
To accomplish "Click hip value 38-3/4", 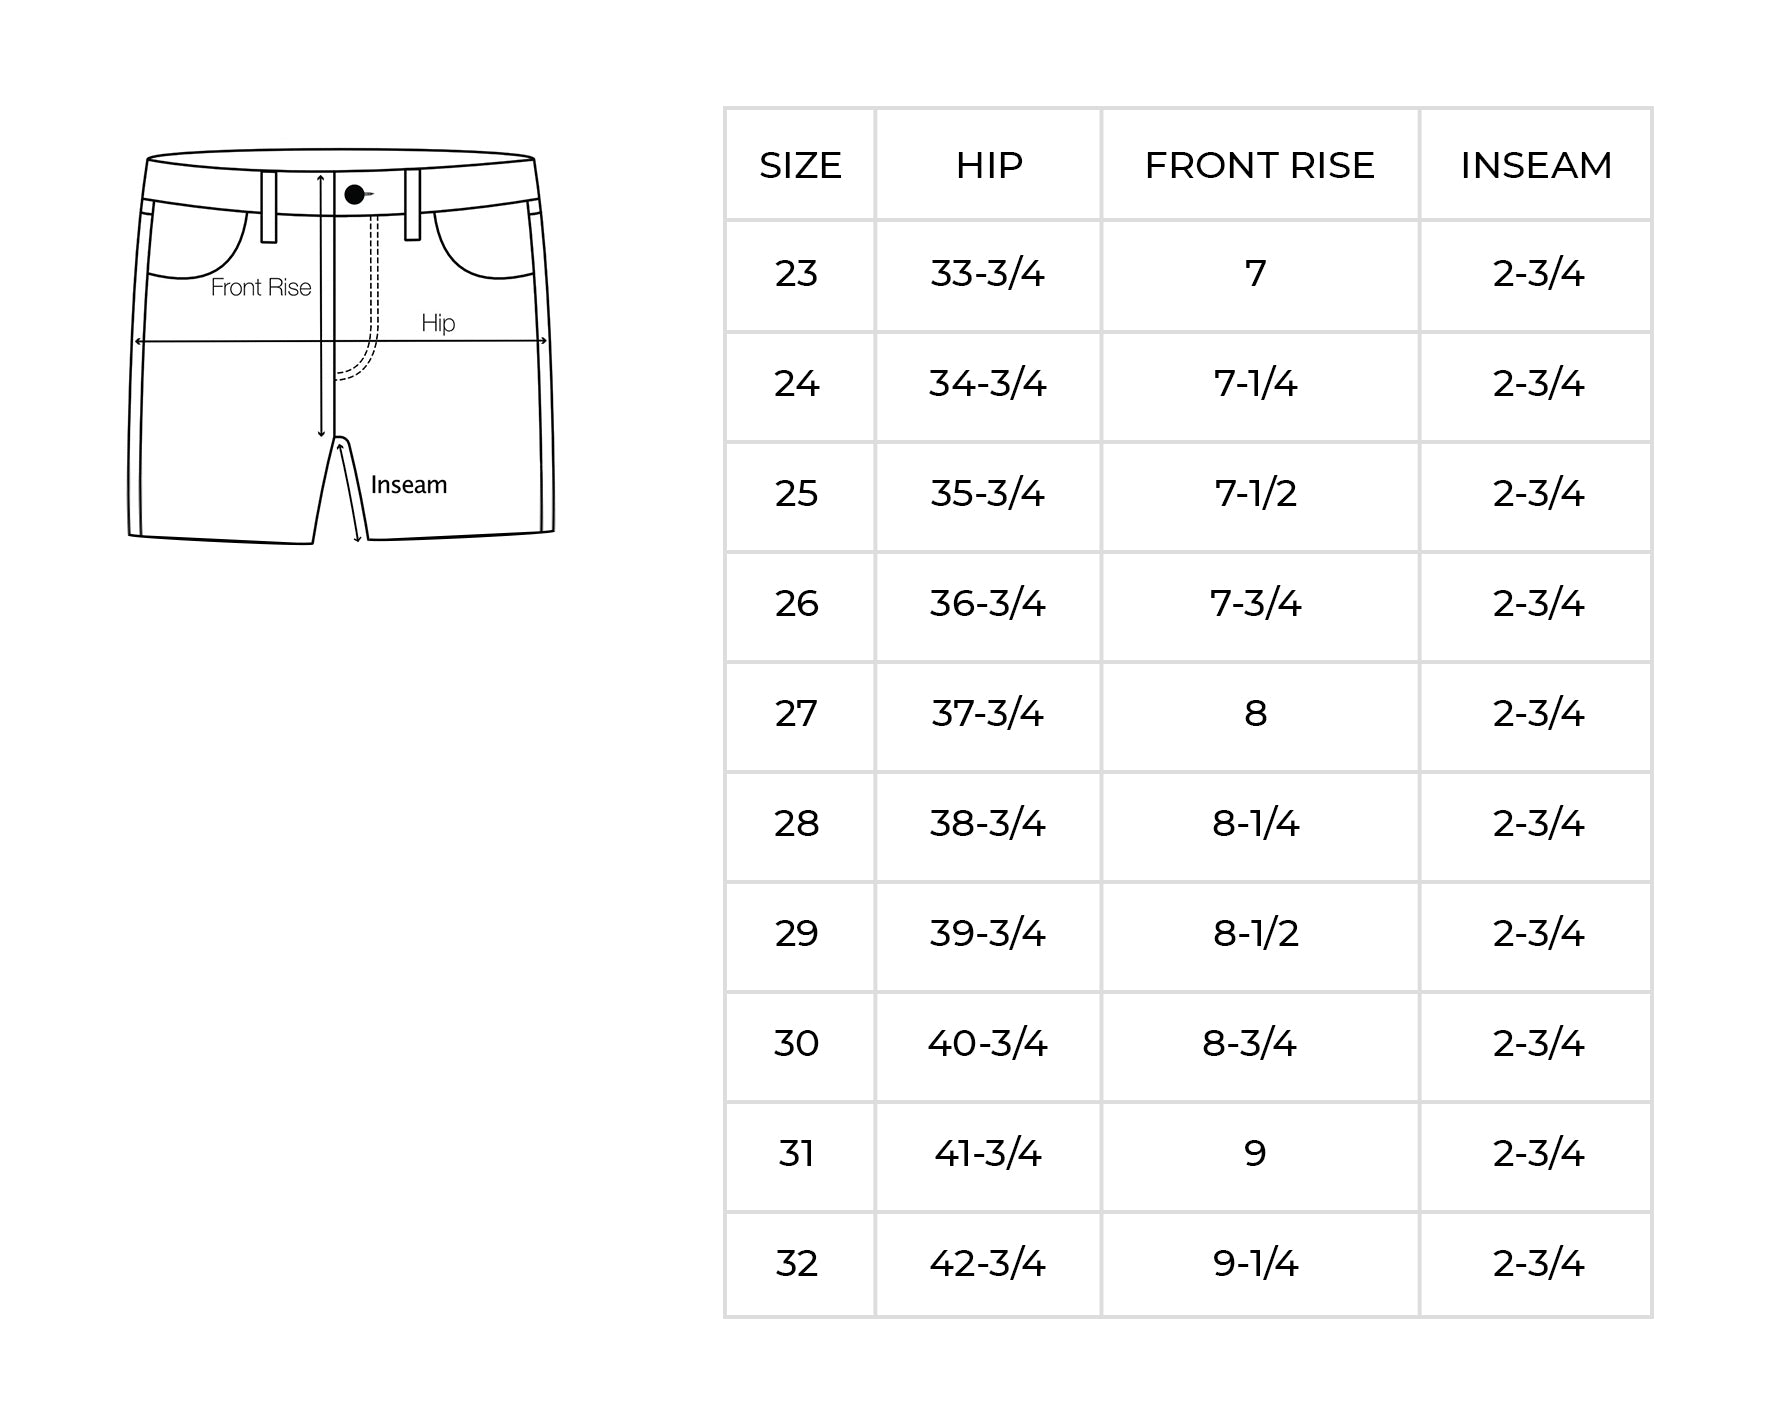I will click(987, 823).
